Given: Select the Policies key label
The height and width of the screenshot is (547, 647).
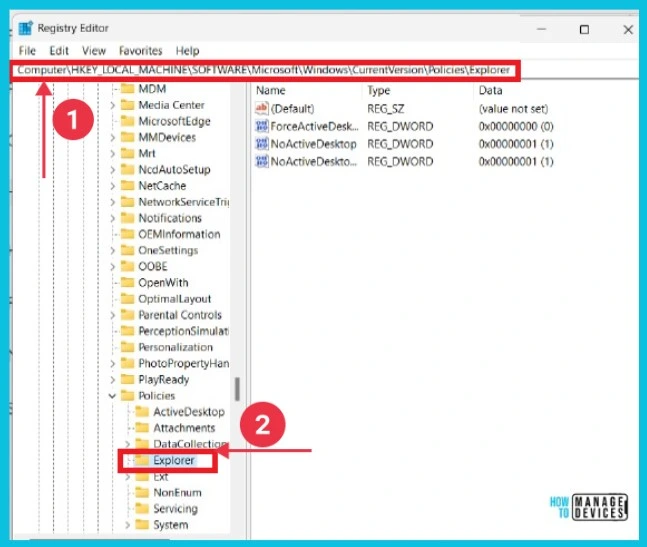Looking at the screenshot, I should click(157, 396).
